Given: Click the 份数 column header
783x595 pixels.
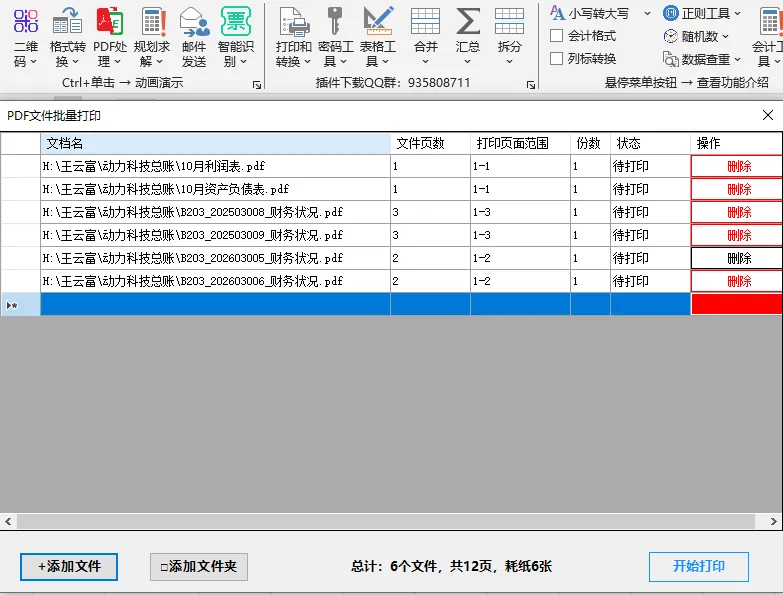Looking at the screenshot, I should [x=590, y=144].
